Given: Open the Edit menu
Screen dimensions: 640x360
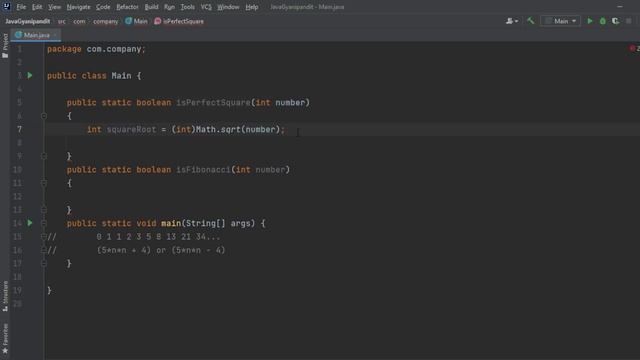Looking at the screenshot, I should click(37, 7).
